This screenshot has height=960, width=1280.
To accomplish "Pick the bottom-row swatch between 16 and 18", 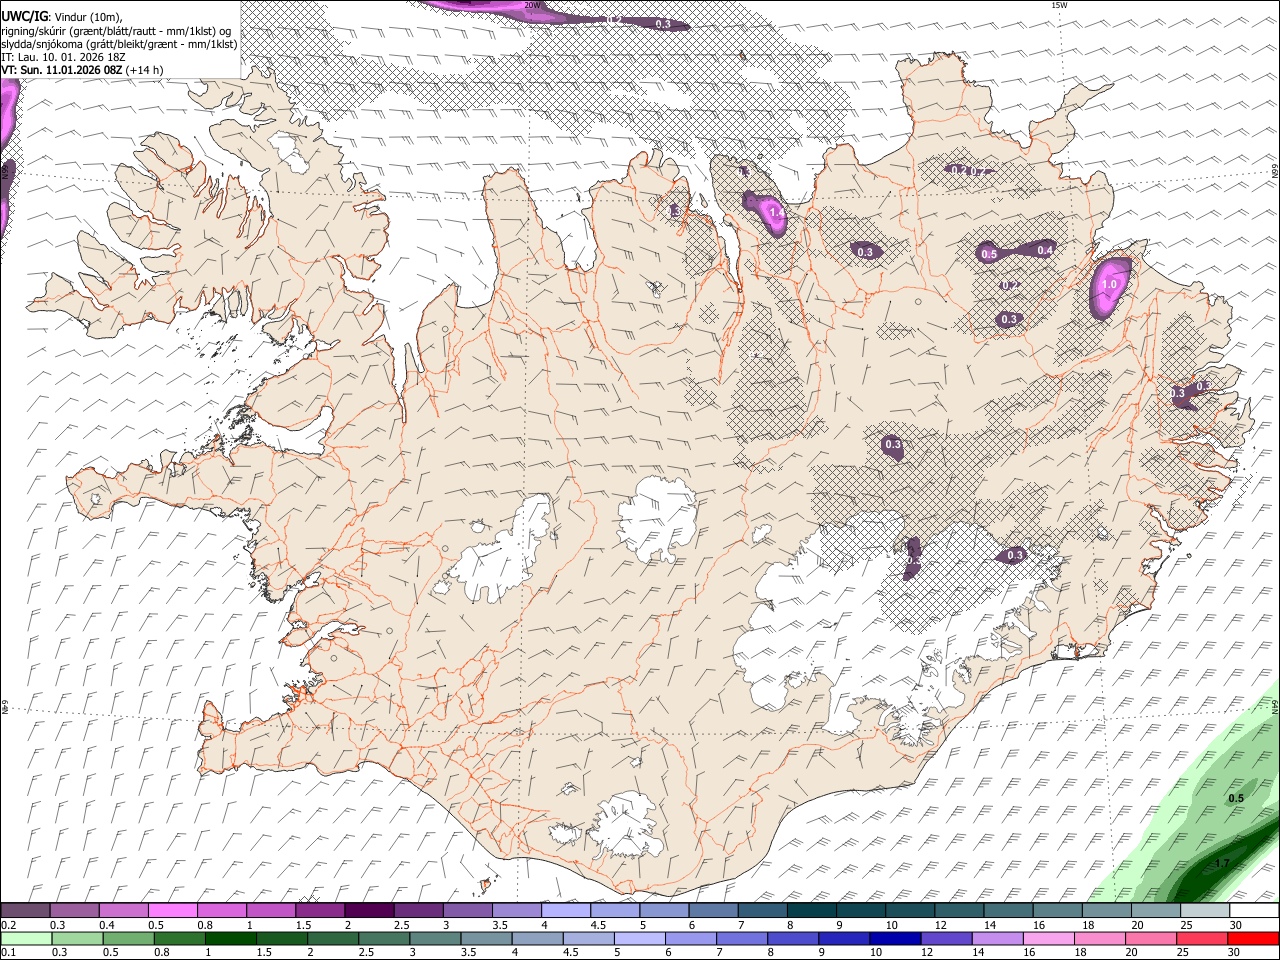I will [1048, 938].
